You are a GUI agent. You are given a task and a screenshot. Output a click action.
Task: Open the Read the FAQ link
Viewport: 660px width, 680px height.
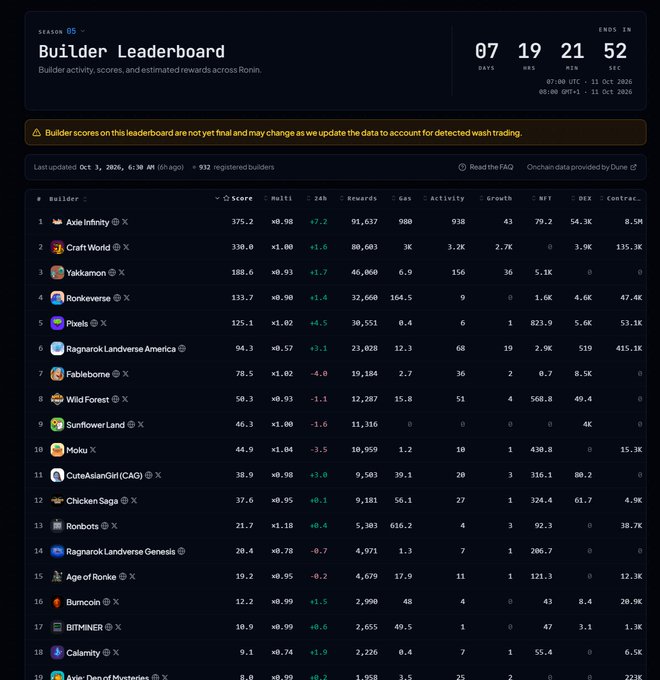[x=486, y=167]
